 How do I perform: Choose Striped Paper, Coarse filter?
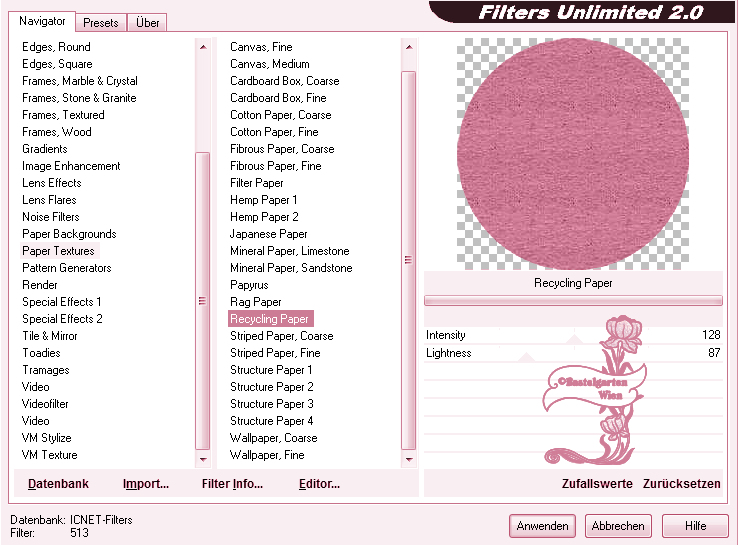click(281, 336)
